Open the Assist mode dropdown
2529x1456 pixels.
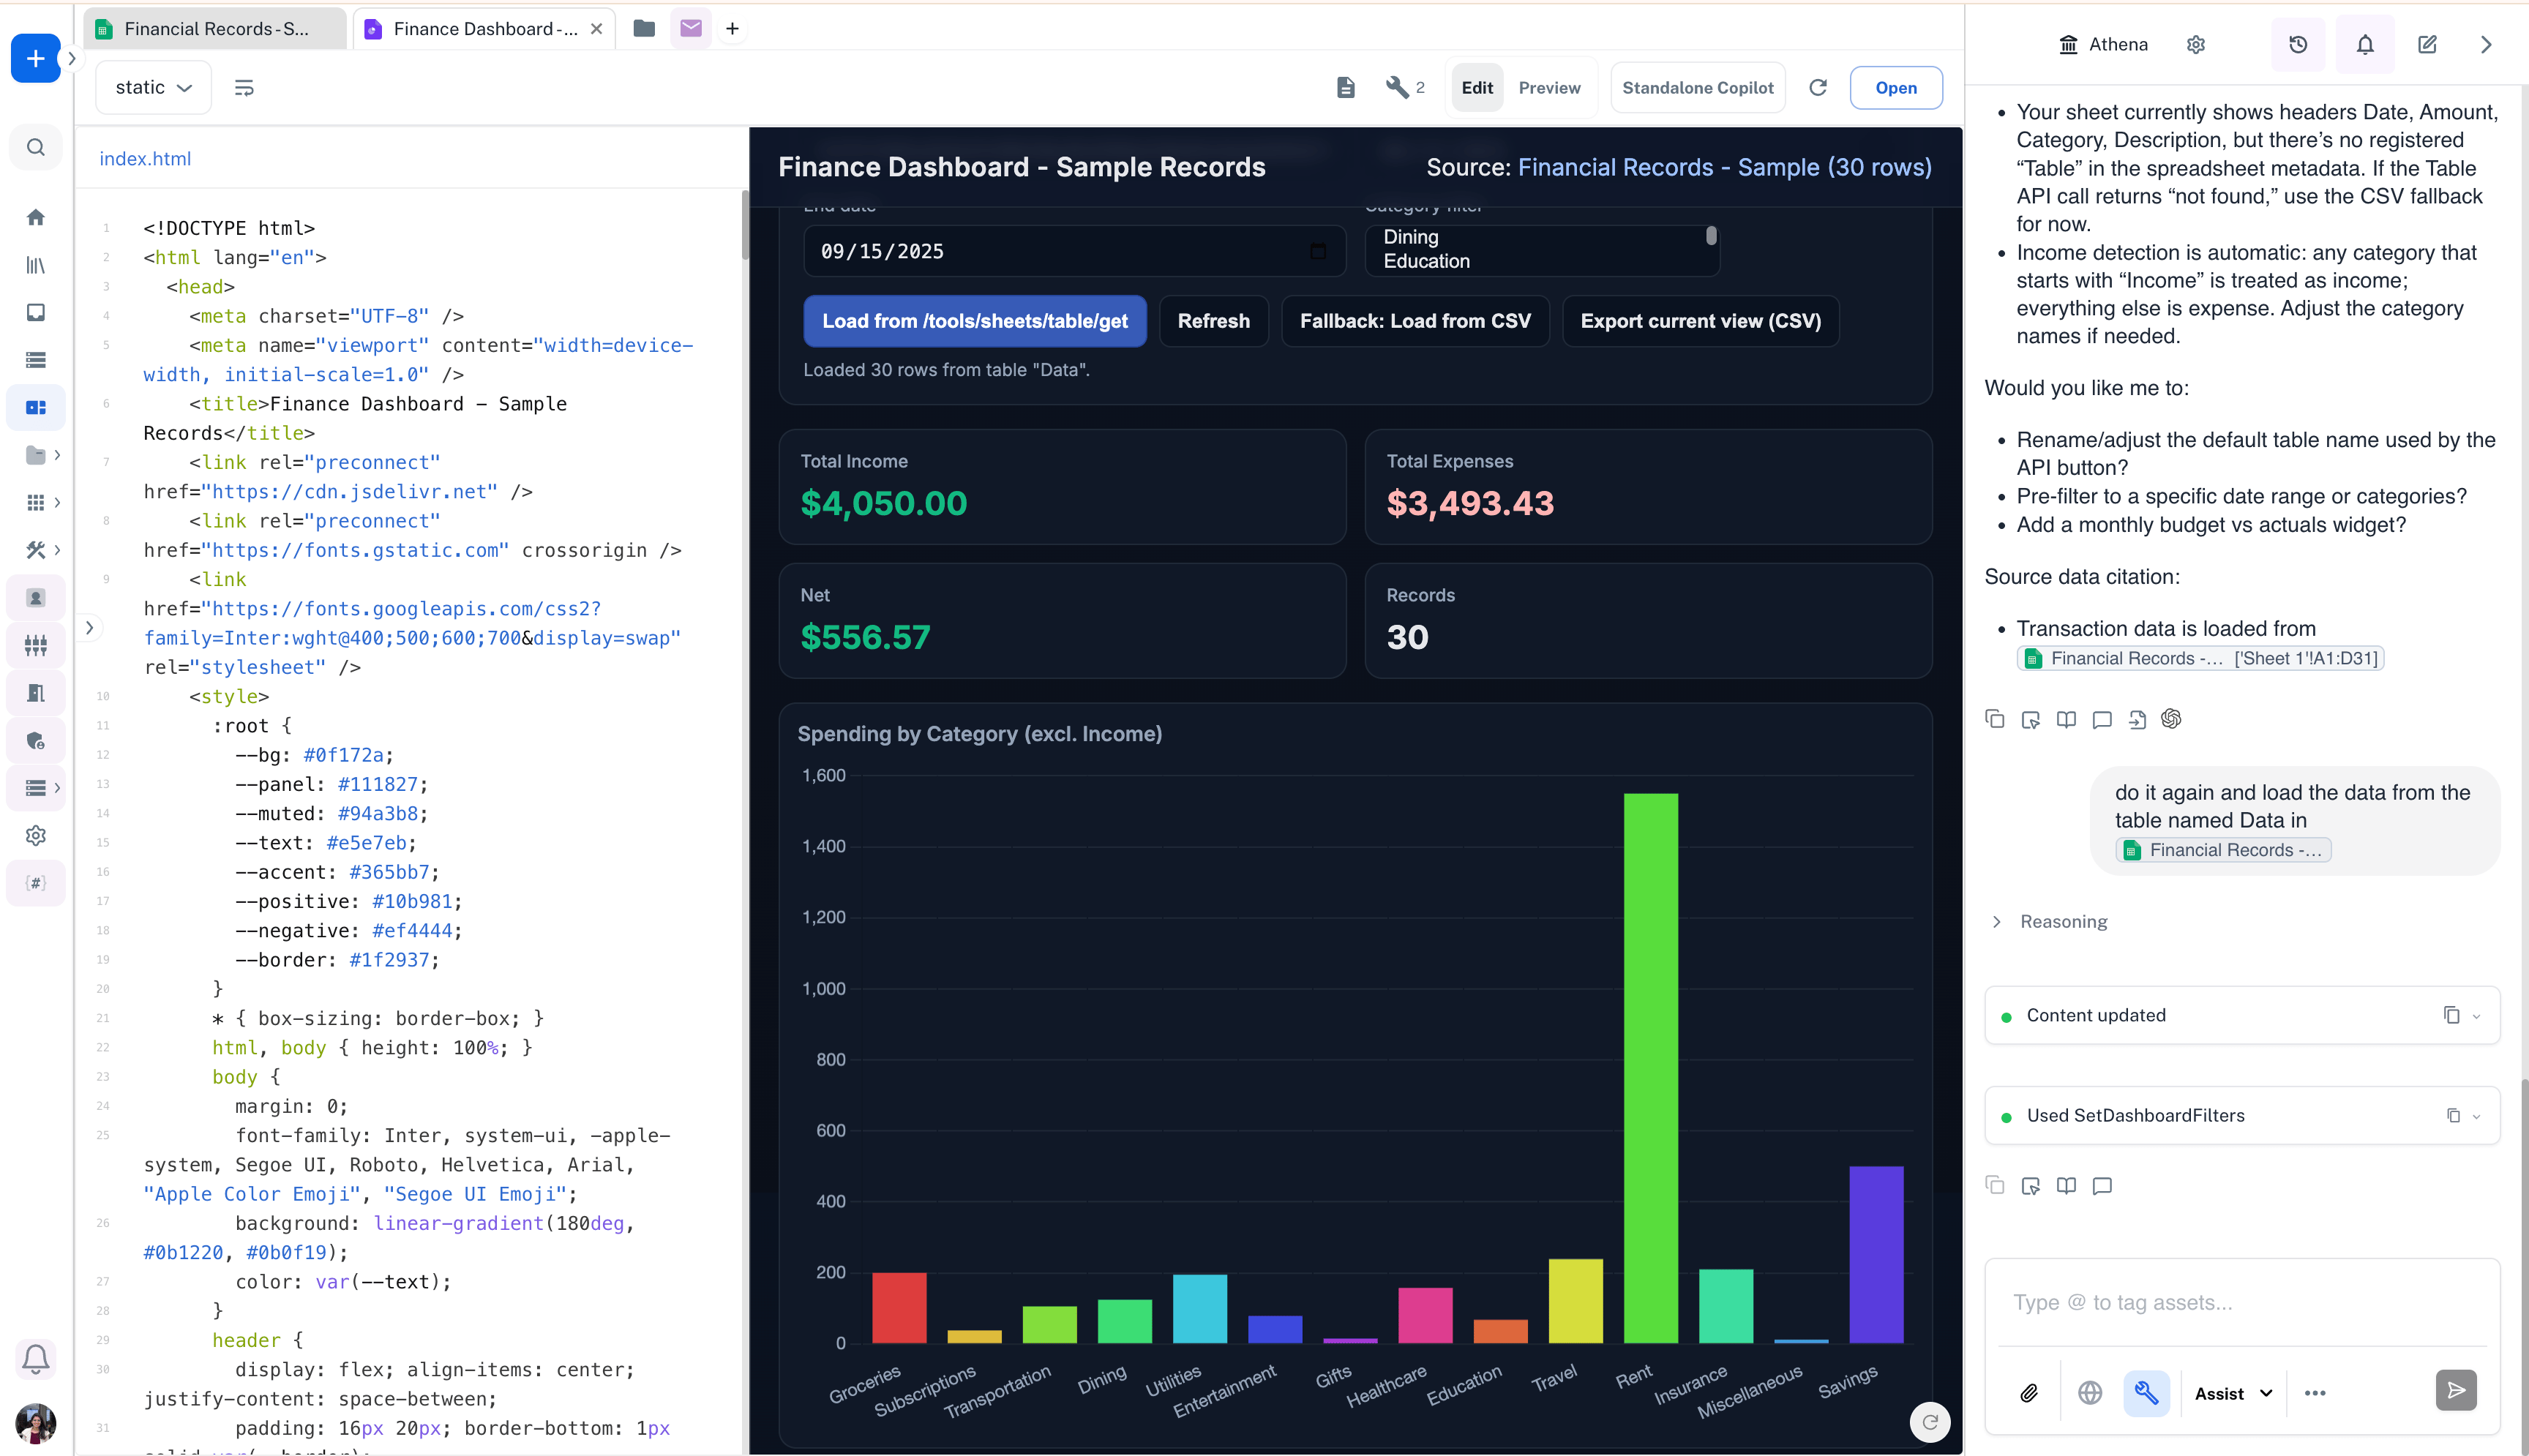(x=2233, y=1393)
